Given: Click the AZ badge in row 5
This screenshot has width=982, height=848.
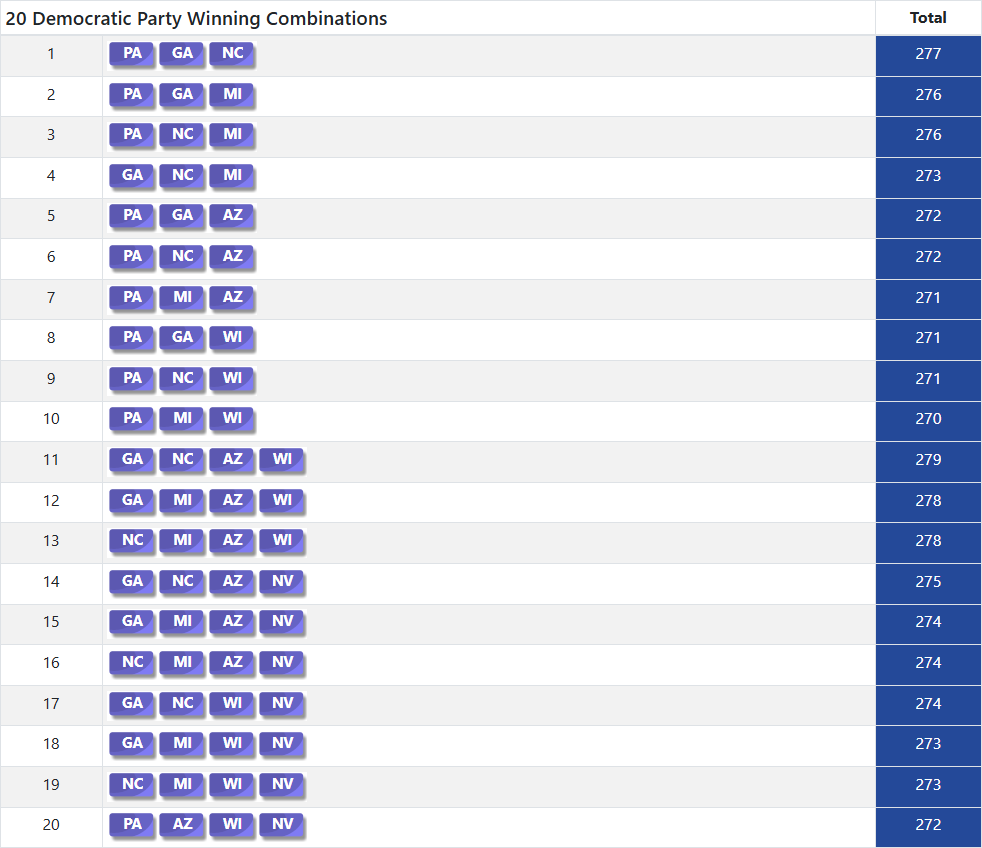Looking at the screenshot, I should tap(232, 215).
